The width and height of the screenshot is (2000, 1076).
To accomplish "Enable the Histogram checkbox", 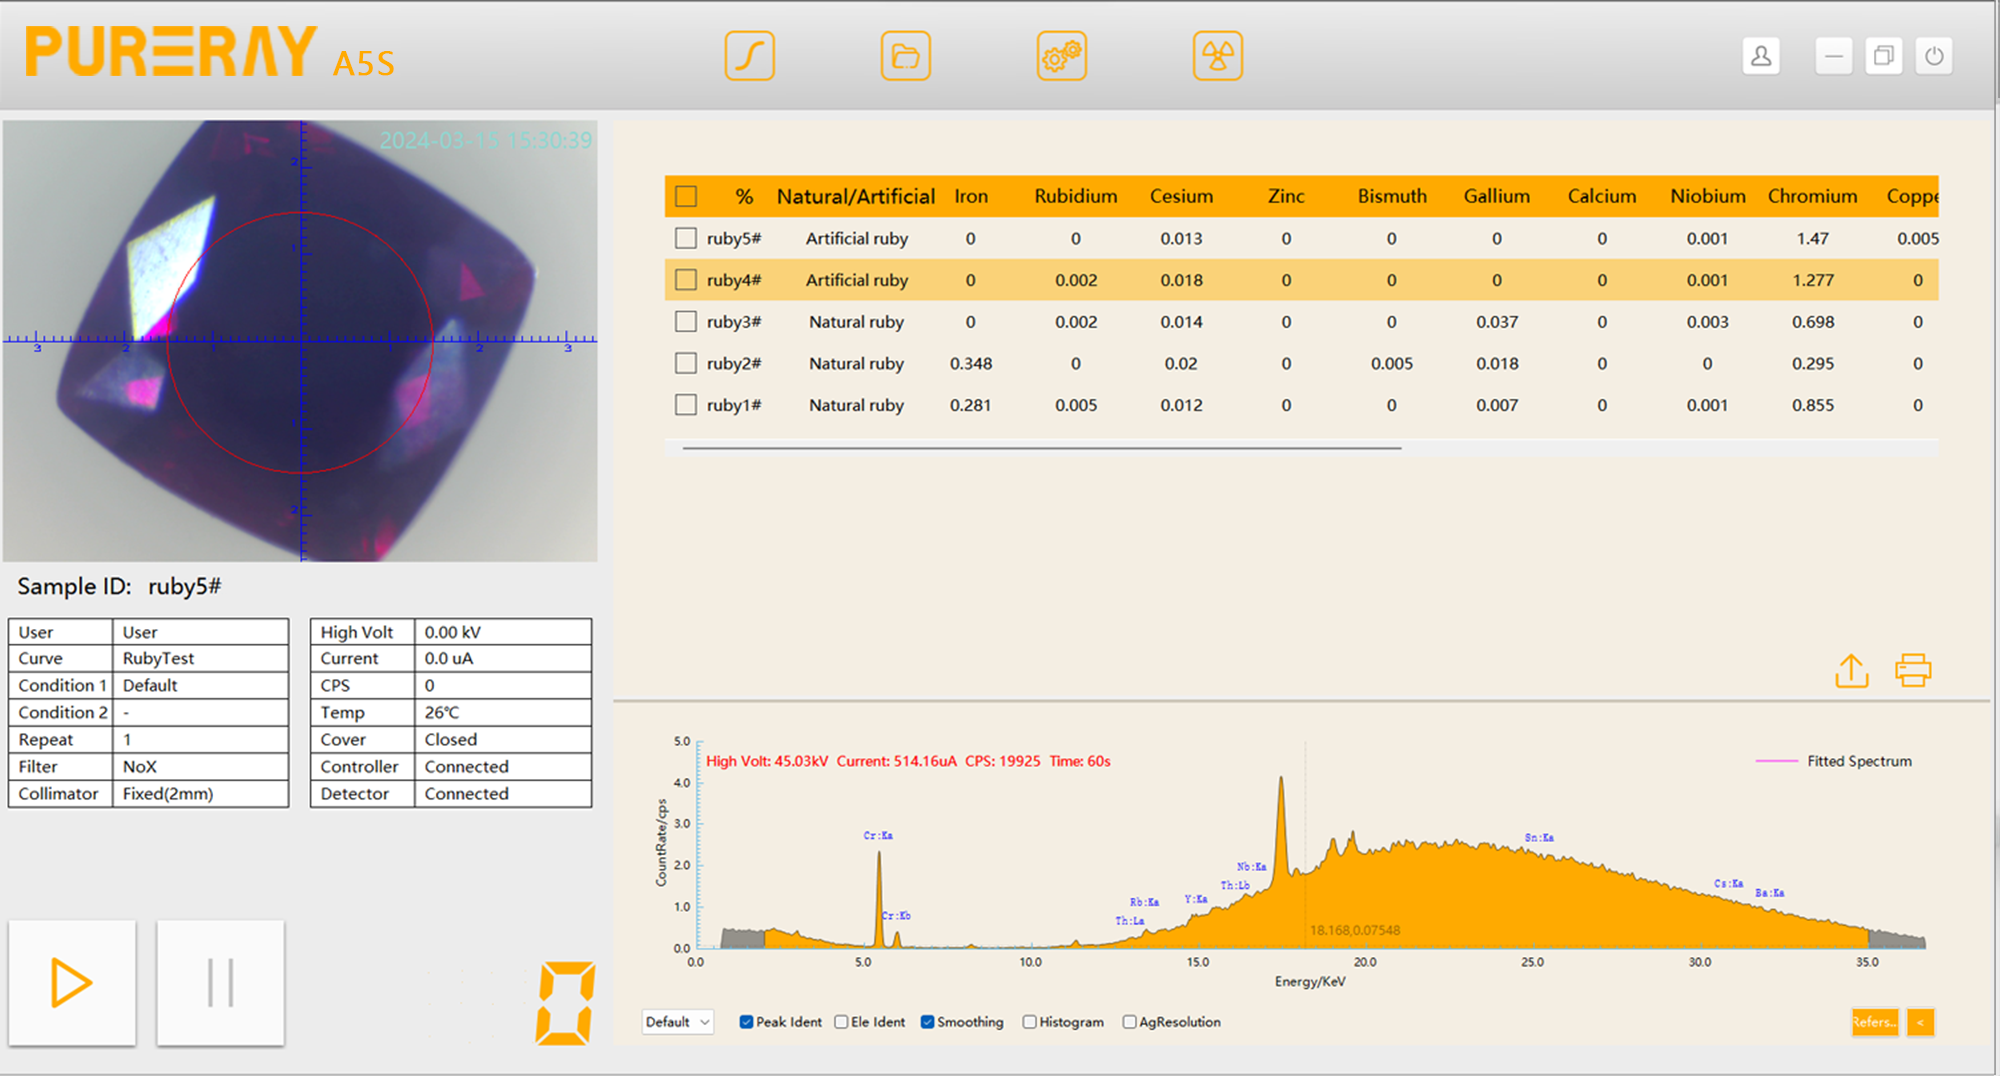I will click(x=1029, y=1022).
